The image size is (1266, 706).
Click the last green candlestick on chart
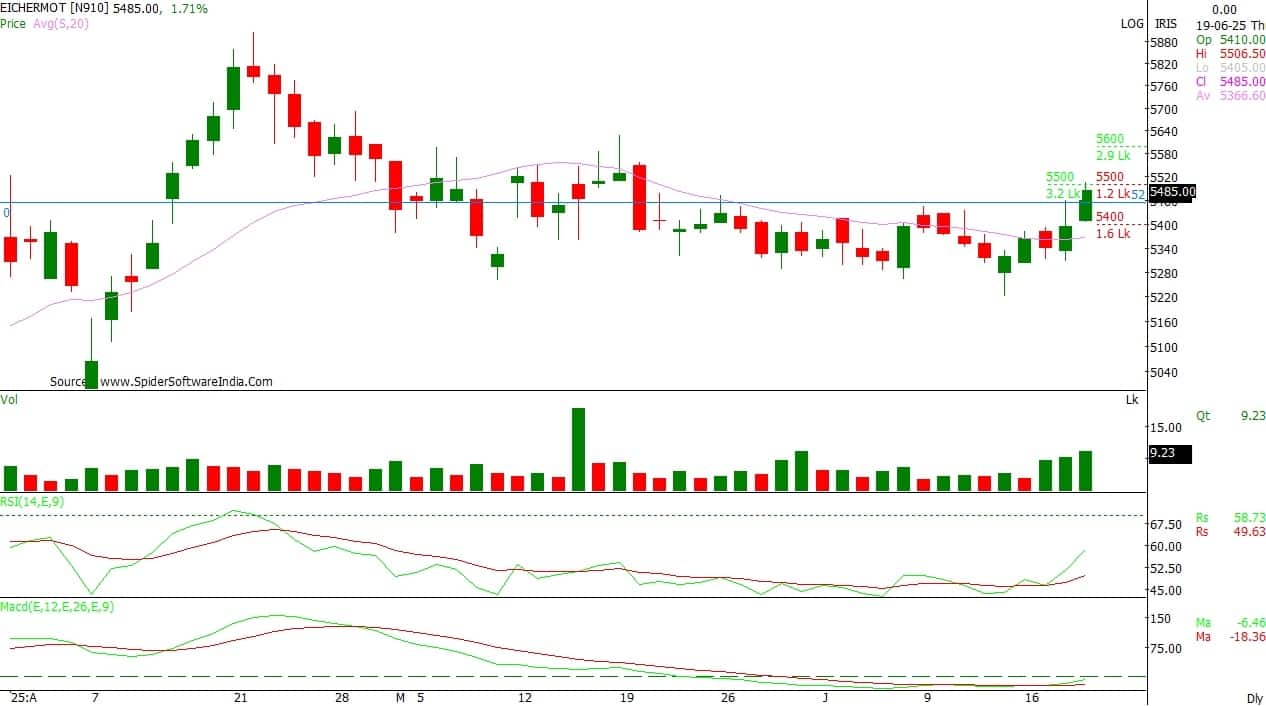(1086, 205)
